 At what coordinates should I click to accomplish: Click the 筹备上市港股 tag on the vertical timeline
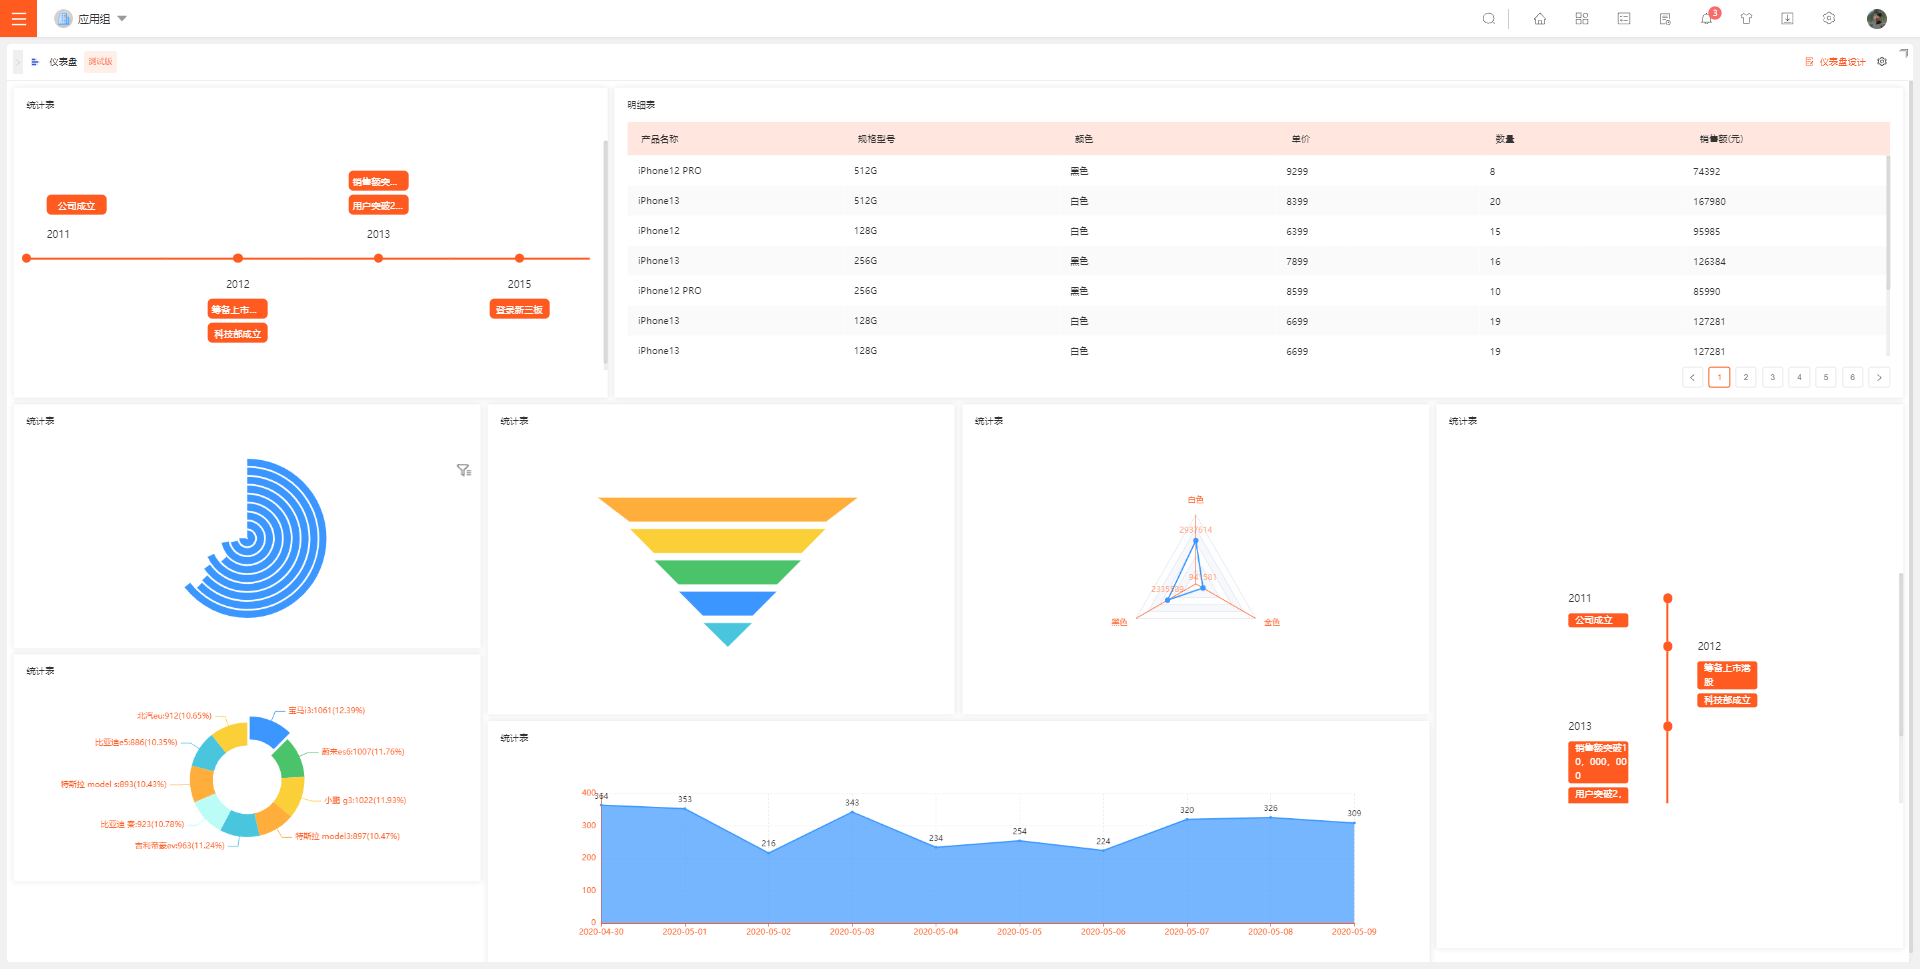pyautogui.click(x=1727, y=674)
